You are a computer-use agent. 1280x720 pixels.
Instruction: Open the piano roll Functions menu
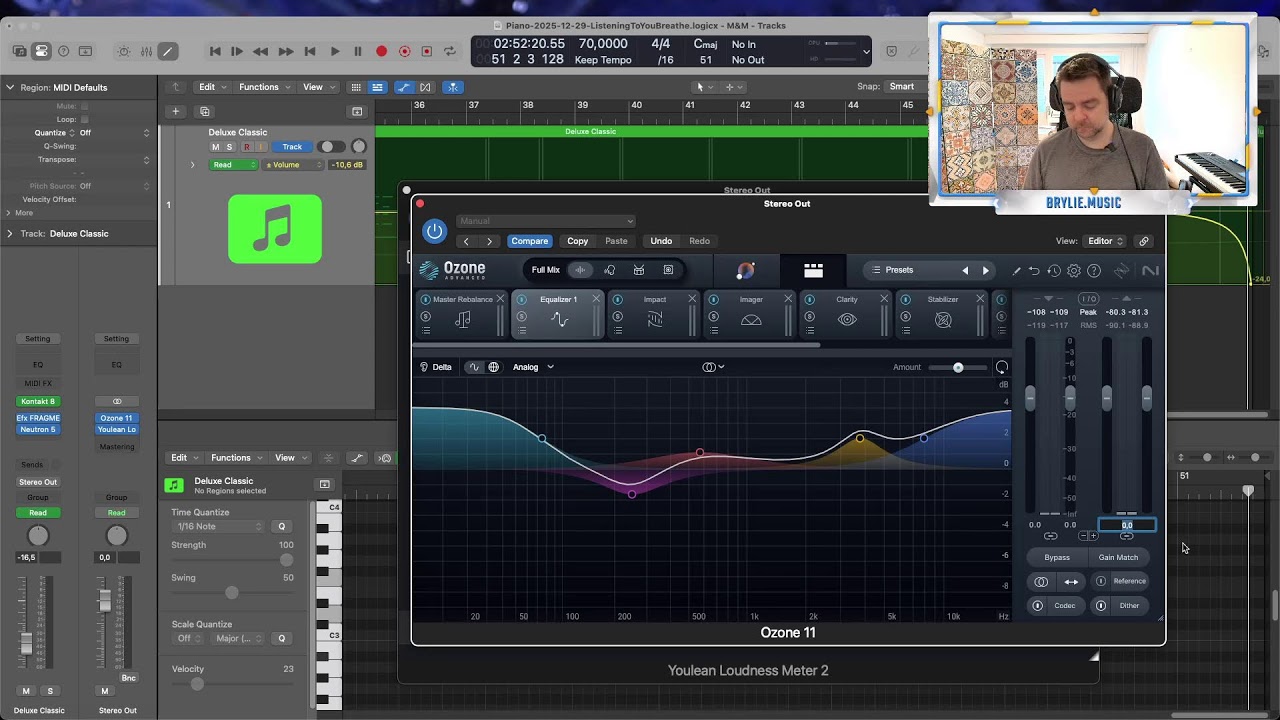[236, 458]
